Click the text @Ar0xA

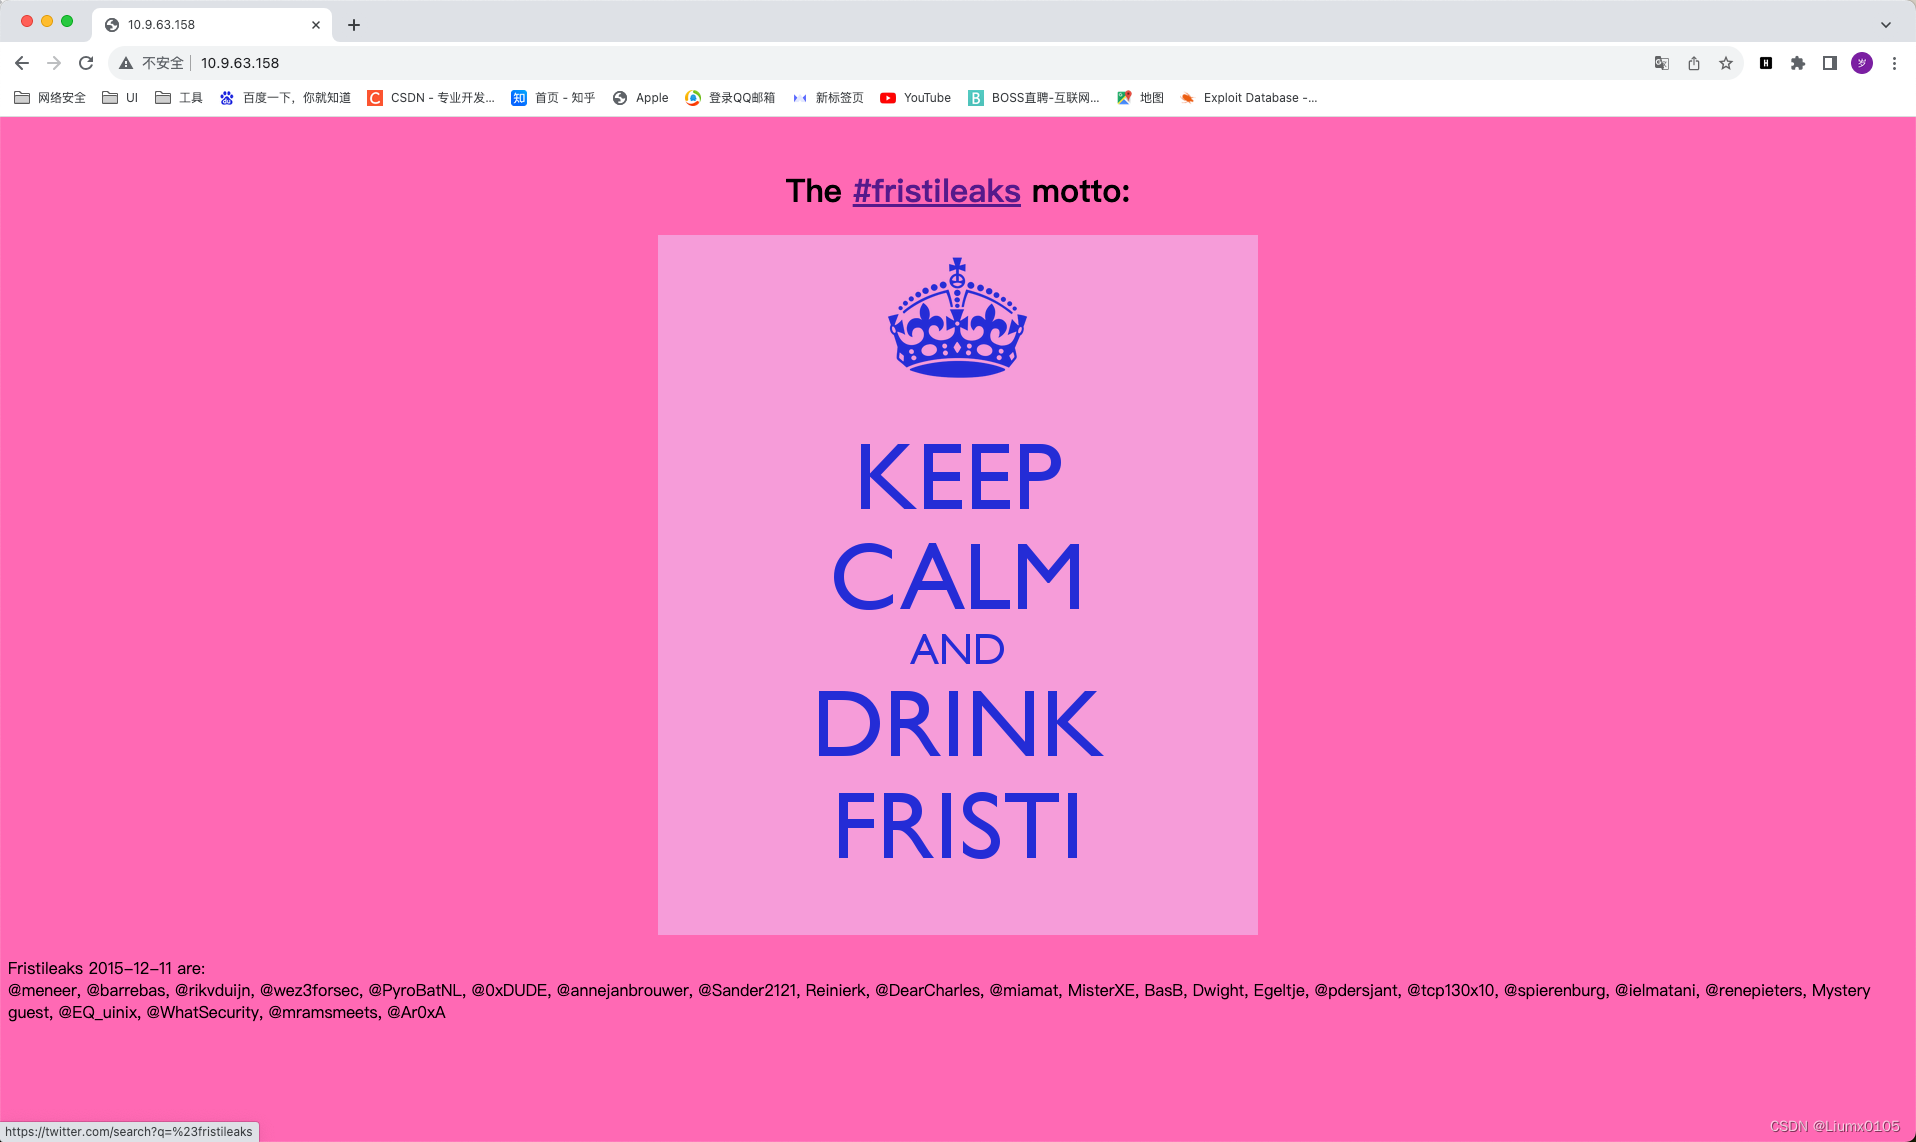(x=416, y=1012)
